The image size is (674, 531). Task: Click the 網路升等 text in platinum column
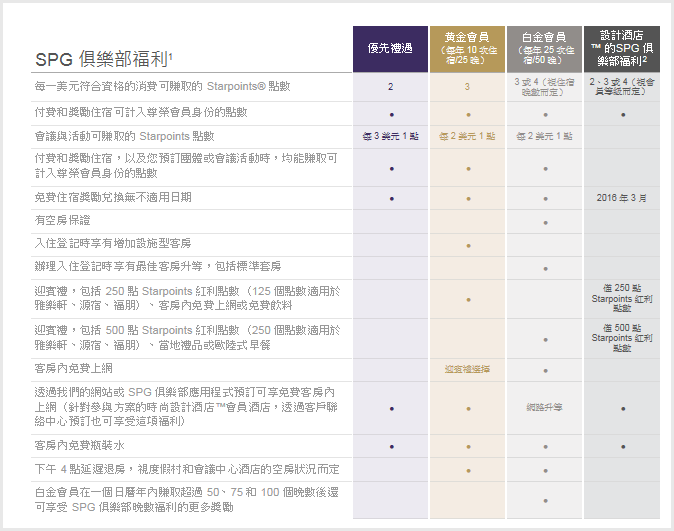[x=544, y=407]
